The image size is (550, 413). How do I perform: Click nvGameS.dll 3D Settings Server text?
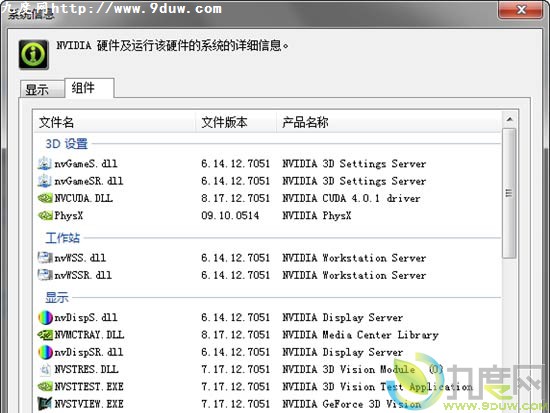point(354,164)
